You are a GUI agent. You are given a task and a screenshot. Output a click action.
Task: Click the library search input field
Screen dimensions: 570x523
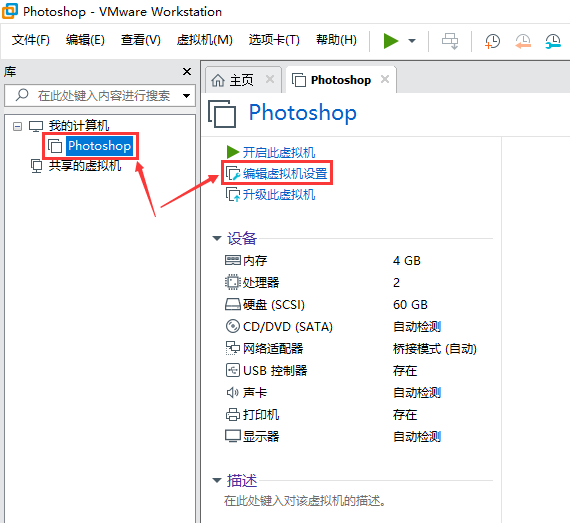pyautogui.click(x=100, y=96)
